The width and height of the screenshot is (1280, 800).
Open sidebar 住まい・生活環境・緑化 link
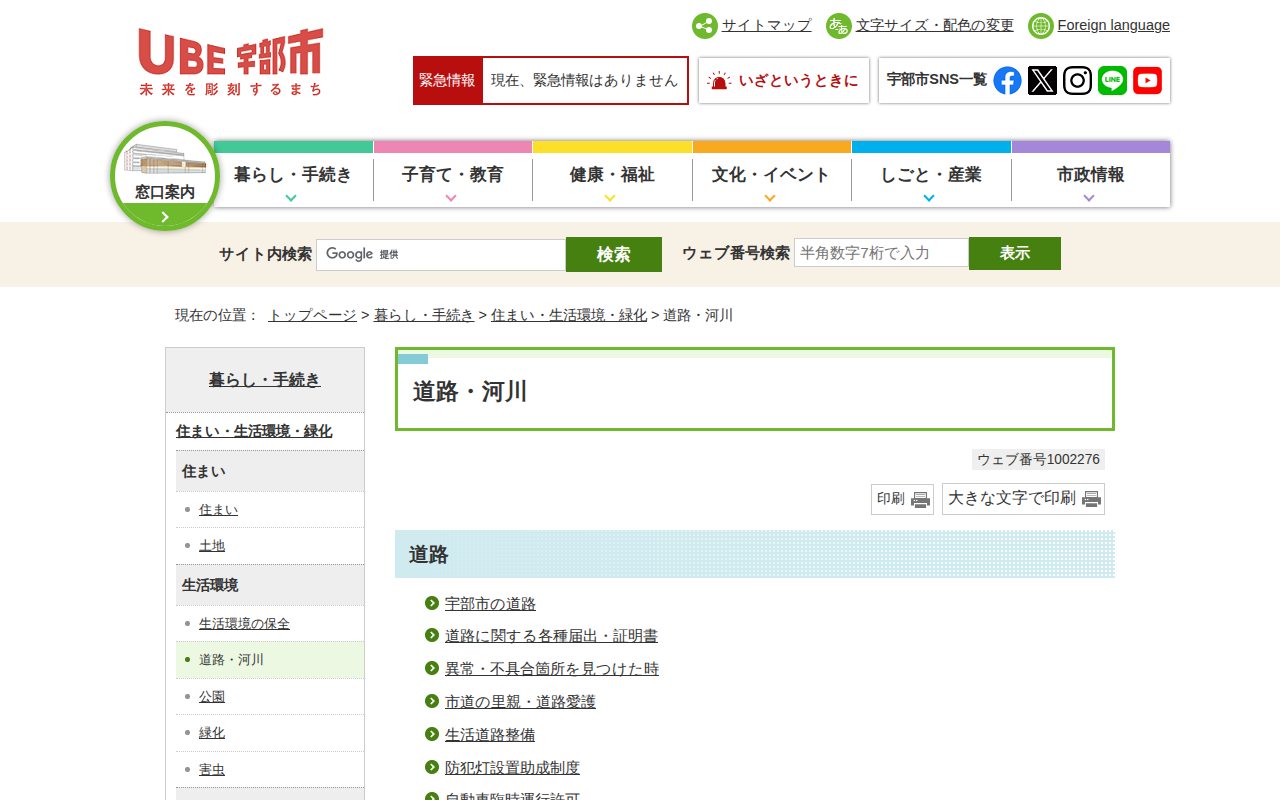(x=254, y=431)
